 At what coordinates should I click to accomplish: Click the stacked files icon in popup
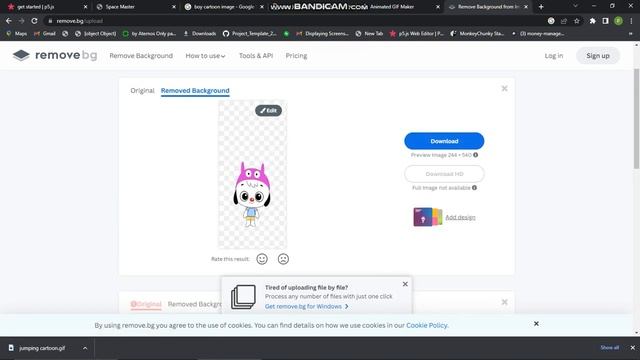(x=243, y=297)
